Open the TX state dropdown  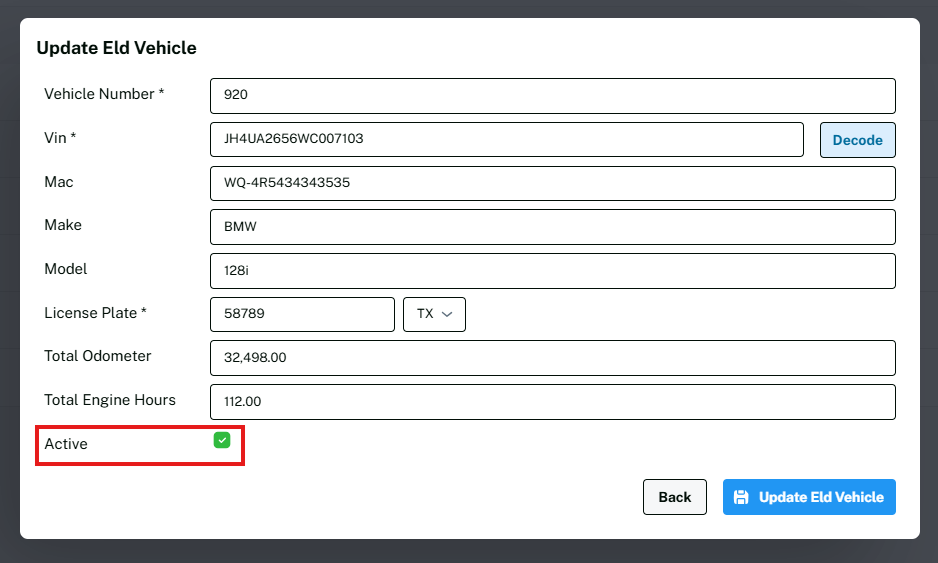point(434,314)
